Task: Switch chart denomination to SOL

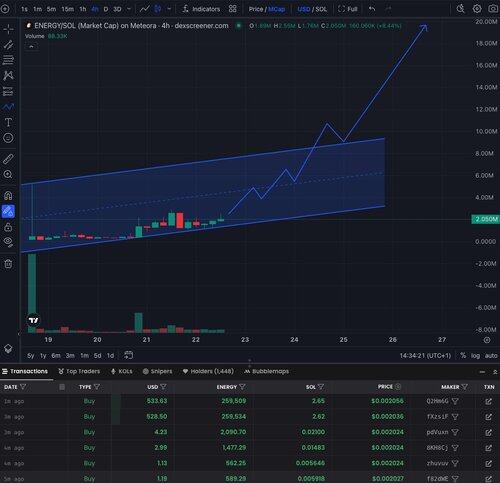Action: click(321, 9)
